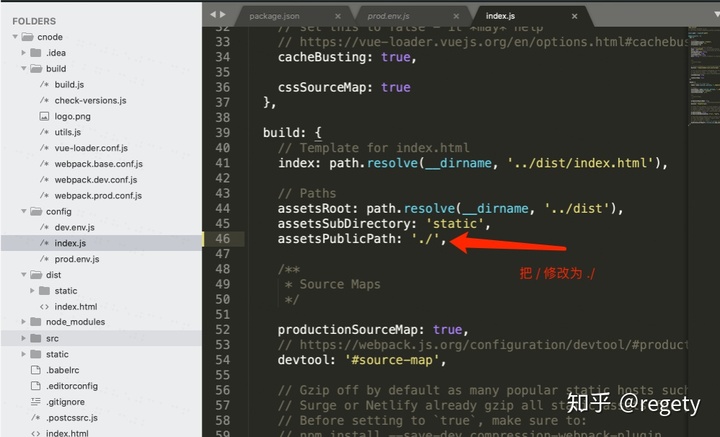Click the build folder icon
The width and height of the screenshot is (720, 437).
[36, 68]
